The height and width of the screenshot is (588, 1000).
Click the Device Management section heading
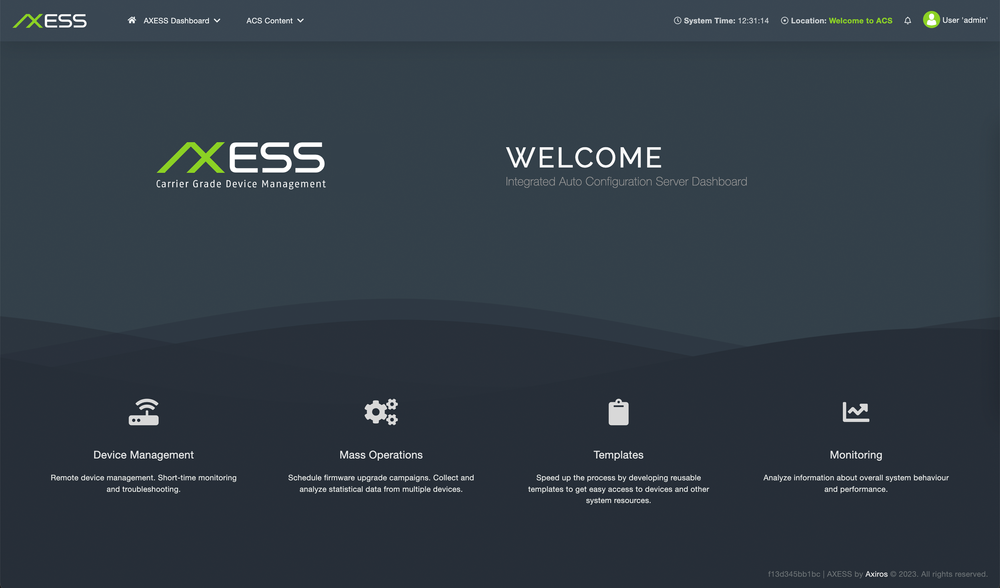tap(144, 455)
